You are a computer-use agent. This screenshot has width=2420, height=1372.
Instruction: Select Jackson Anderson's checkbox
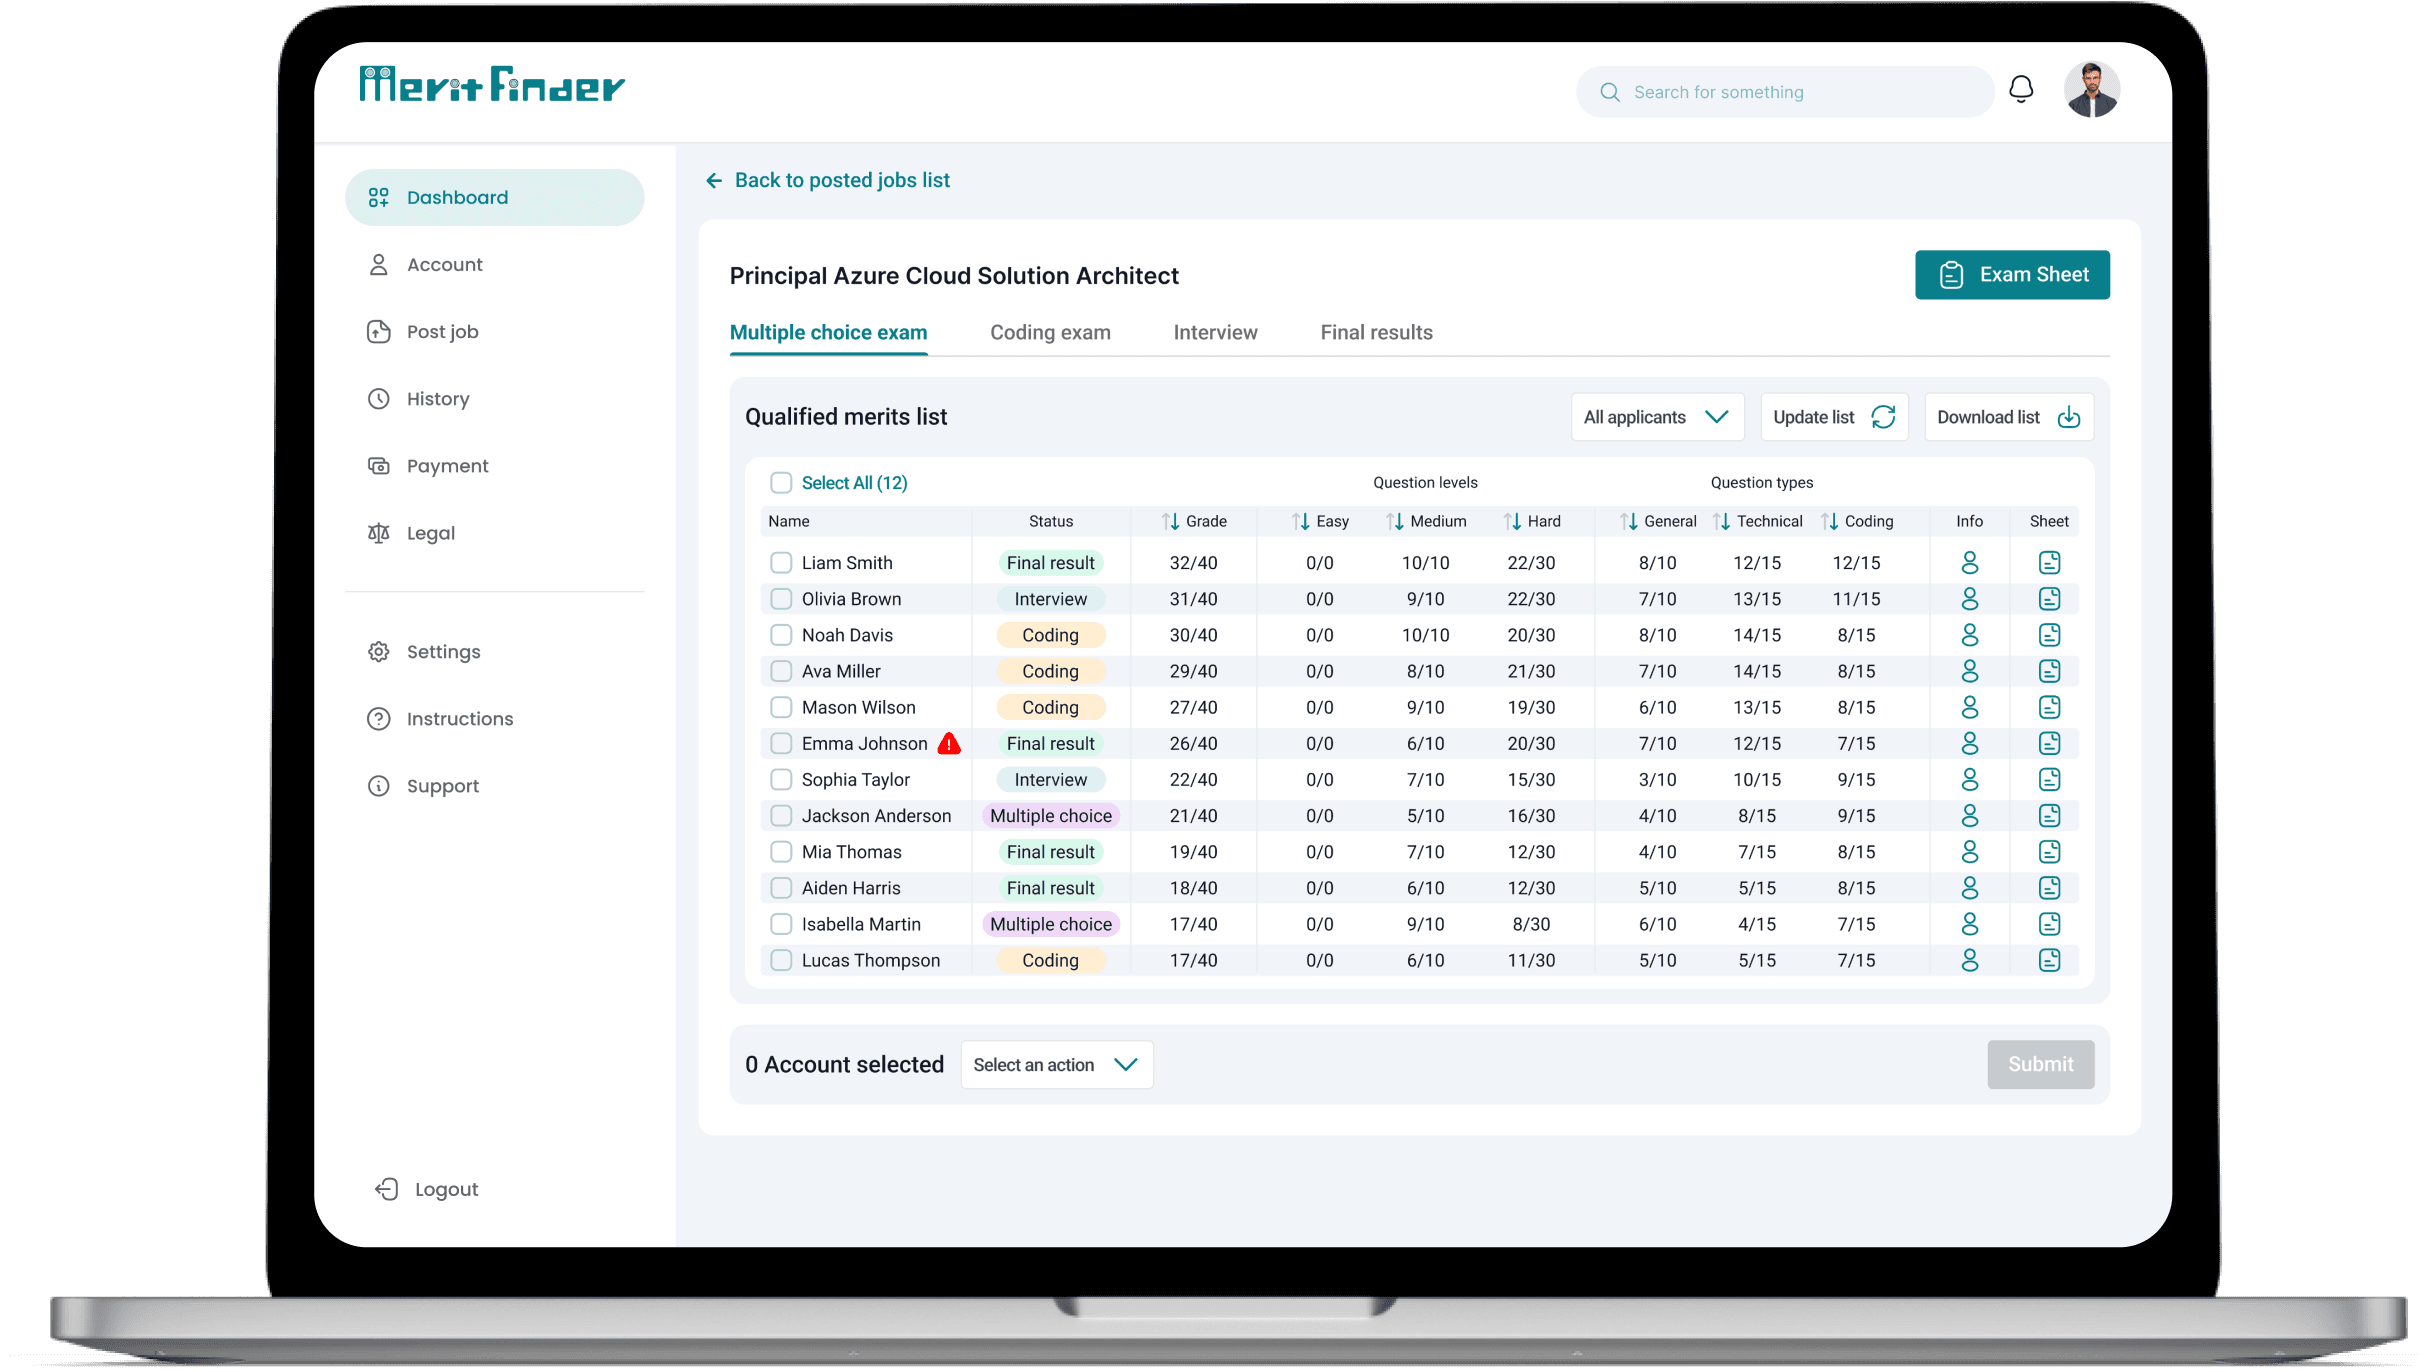(781, 816)
